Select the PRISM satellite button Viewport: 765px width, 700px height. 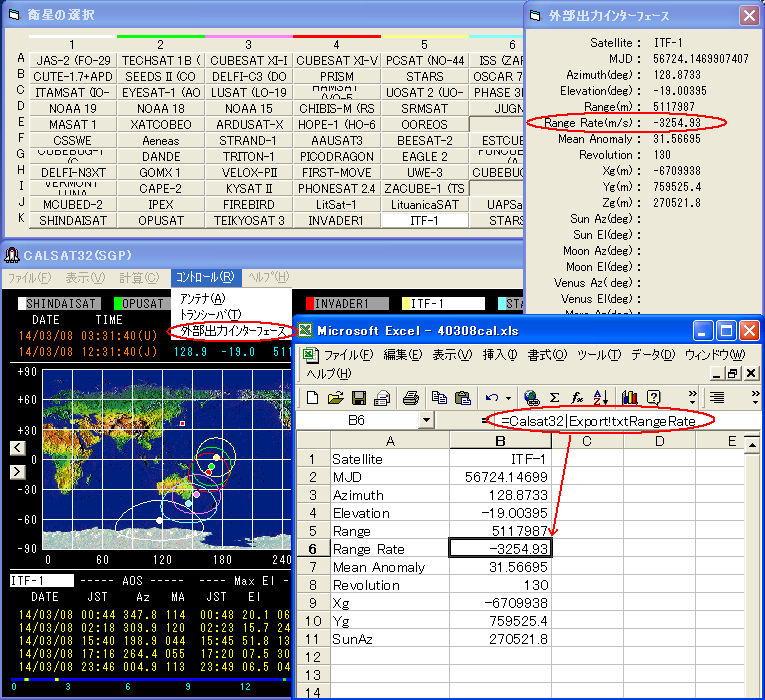[336, 77]
